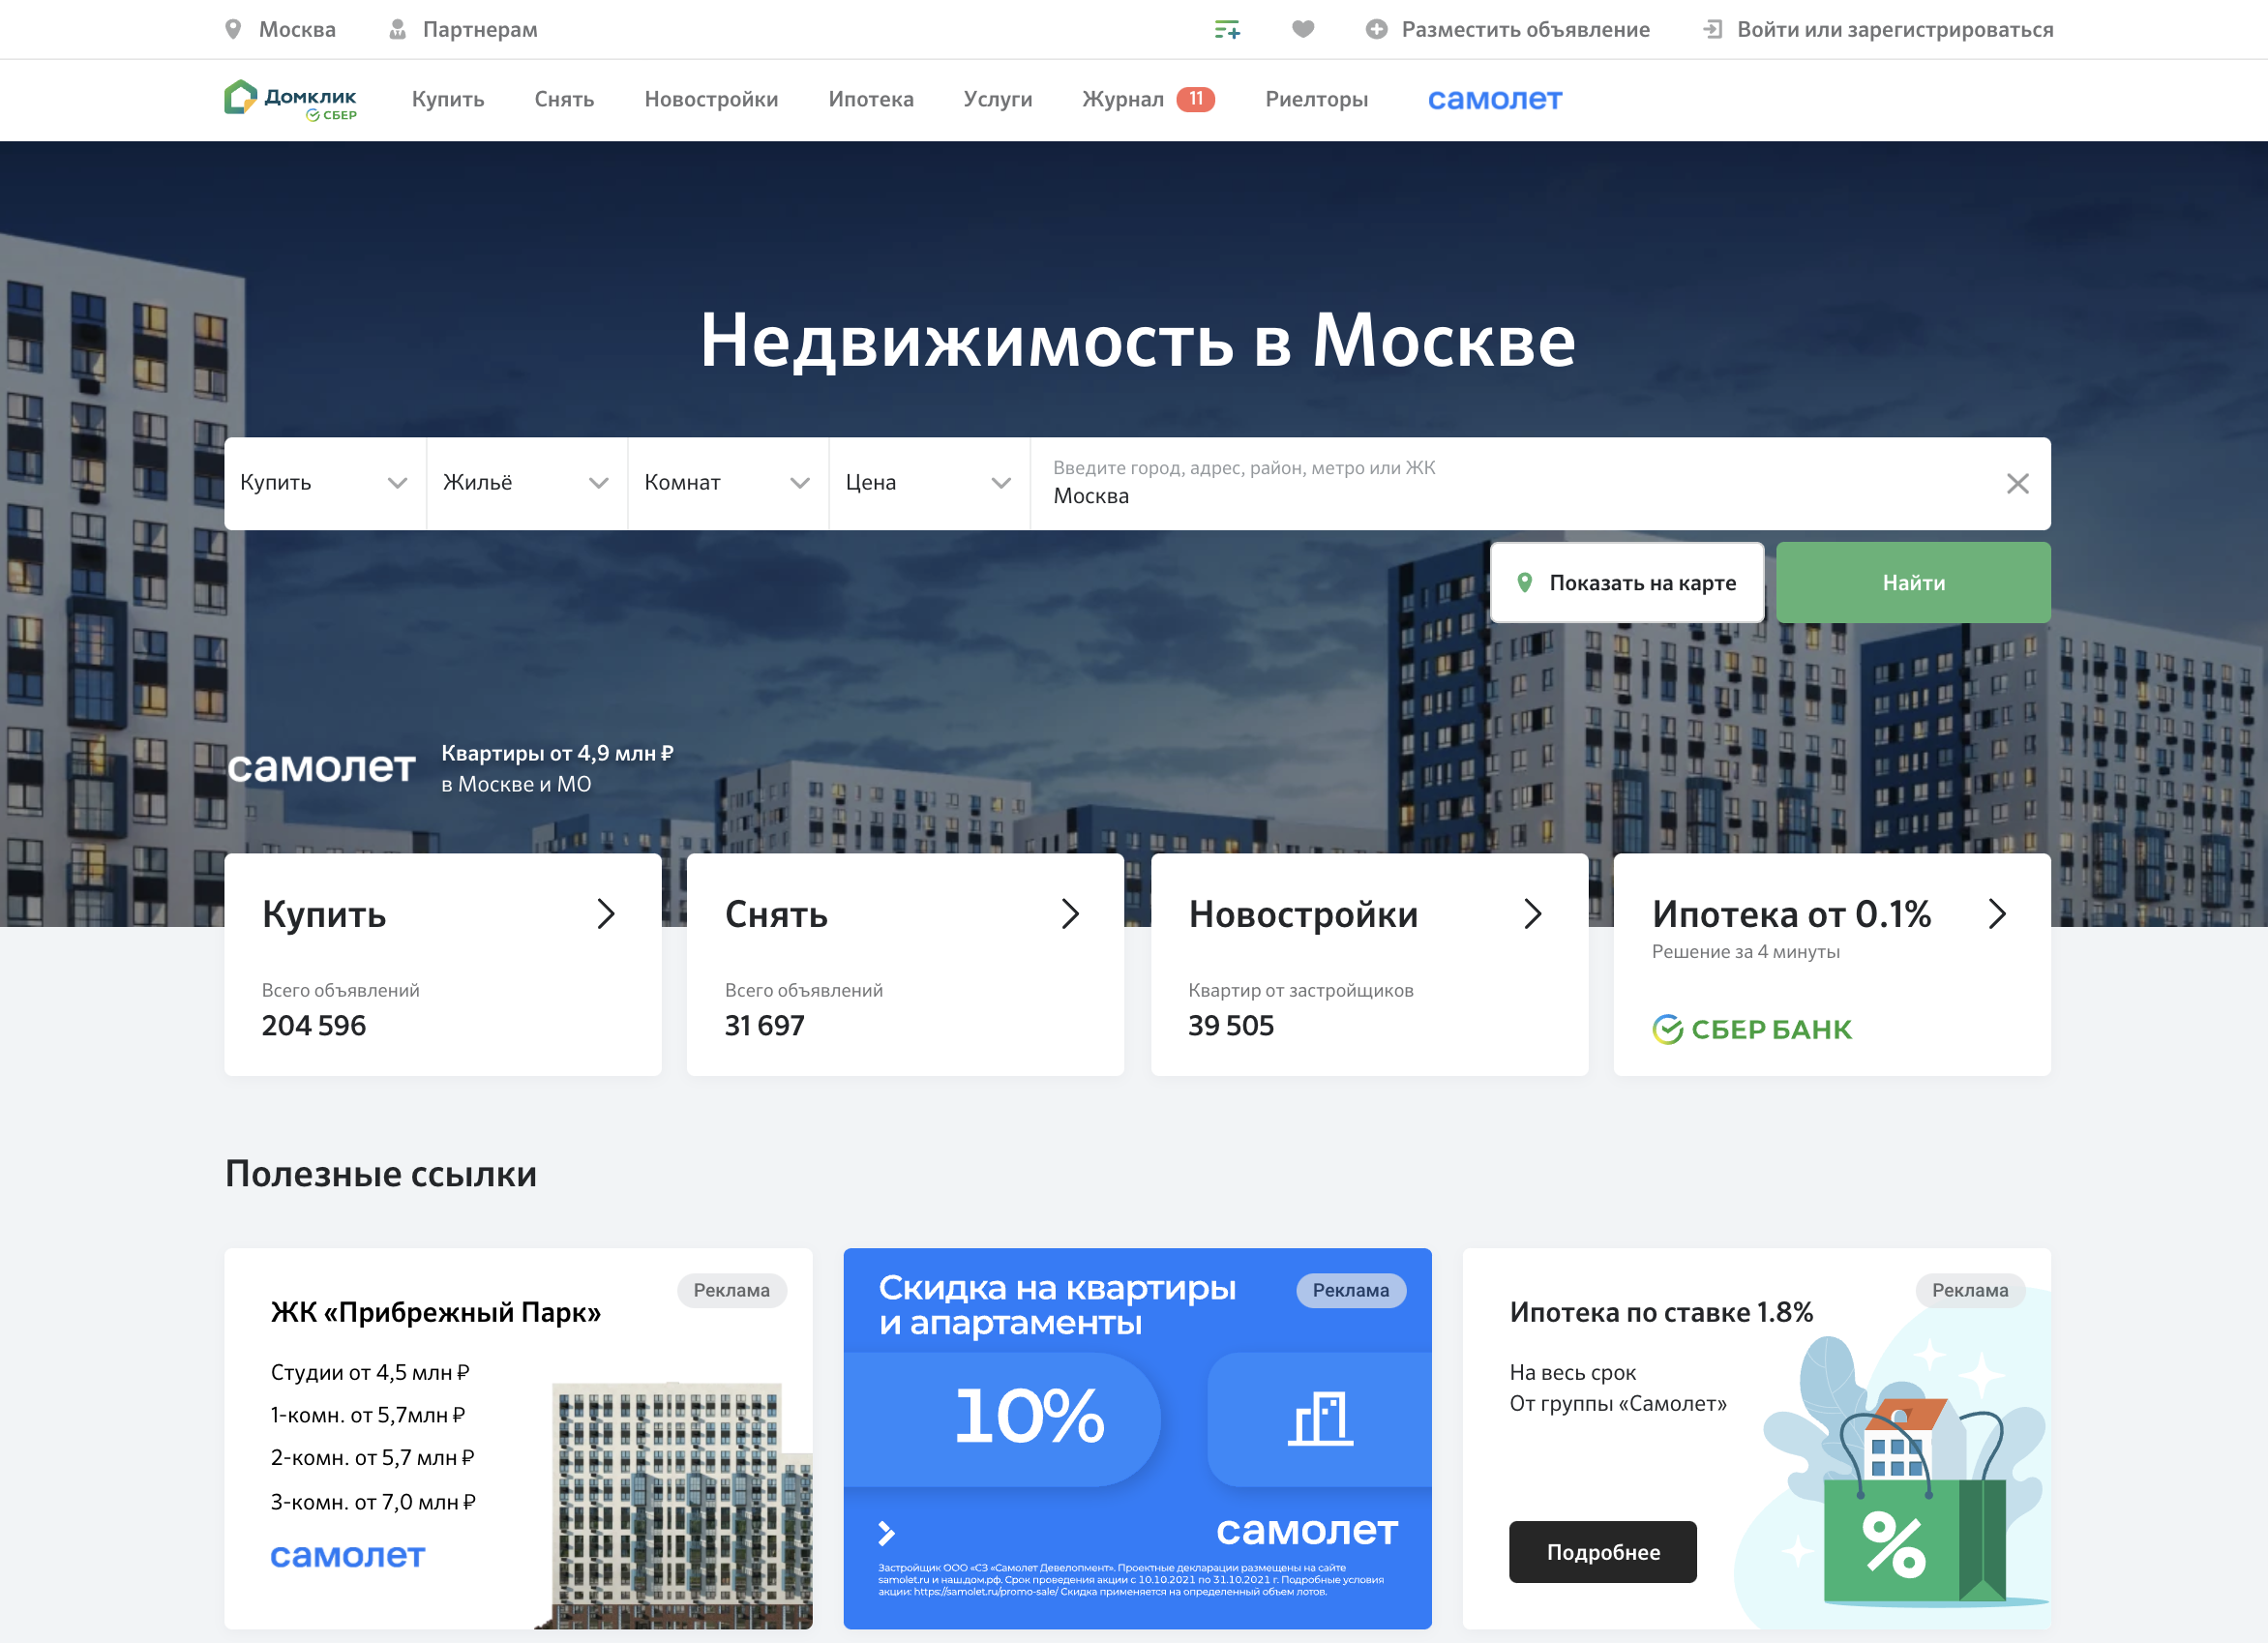Click the chevron arrow in blue ad
The height and width of the screenshot is (1643, 2268).
(x=886, y=1533)
